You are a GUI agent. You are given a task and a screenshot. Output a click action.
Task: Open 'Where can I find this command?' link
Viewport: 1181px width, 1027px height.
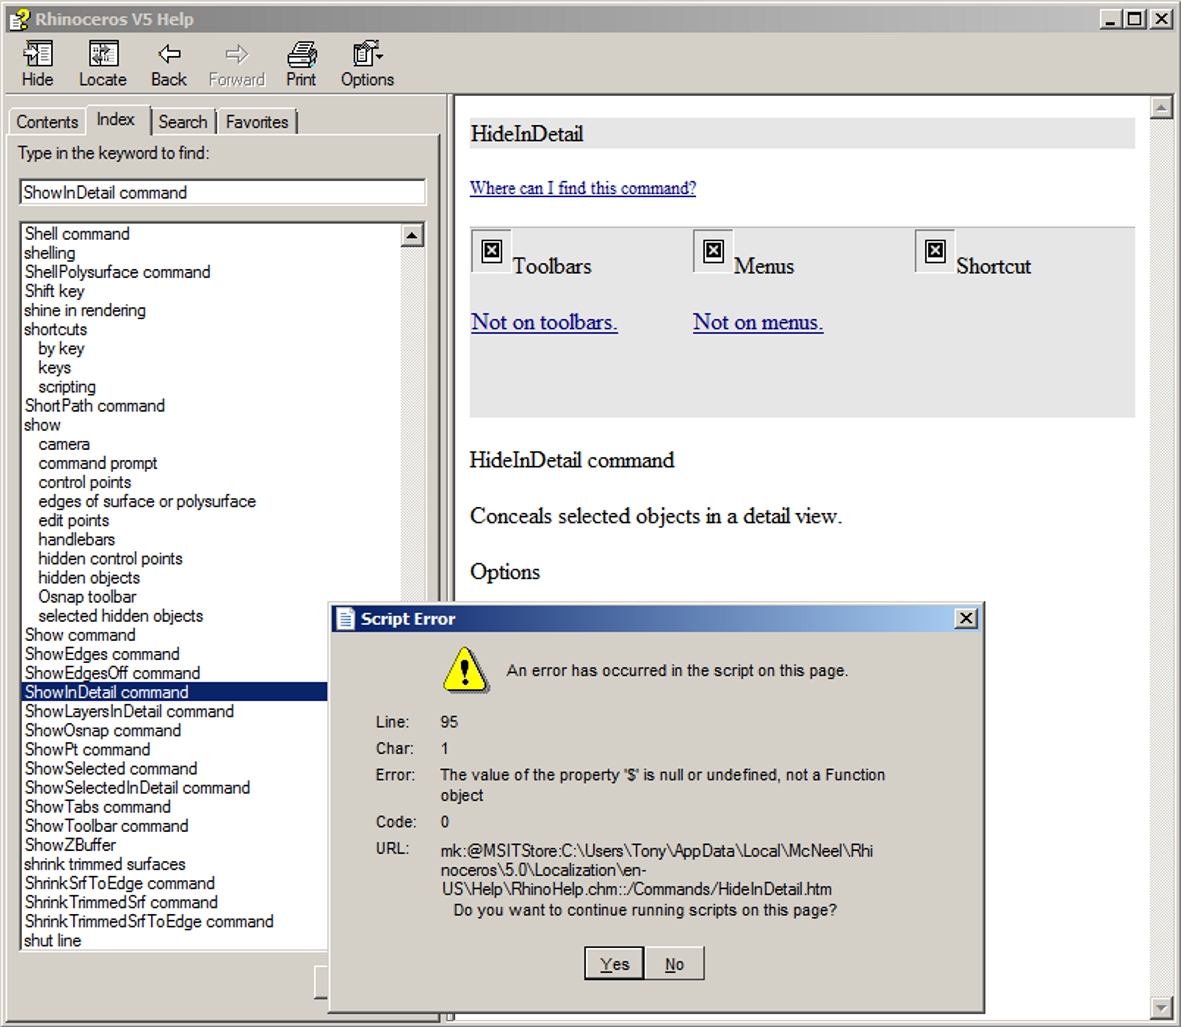tap(583, 188)
